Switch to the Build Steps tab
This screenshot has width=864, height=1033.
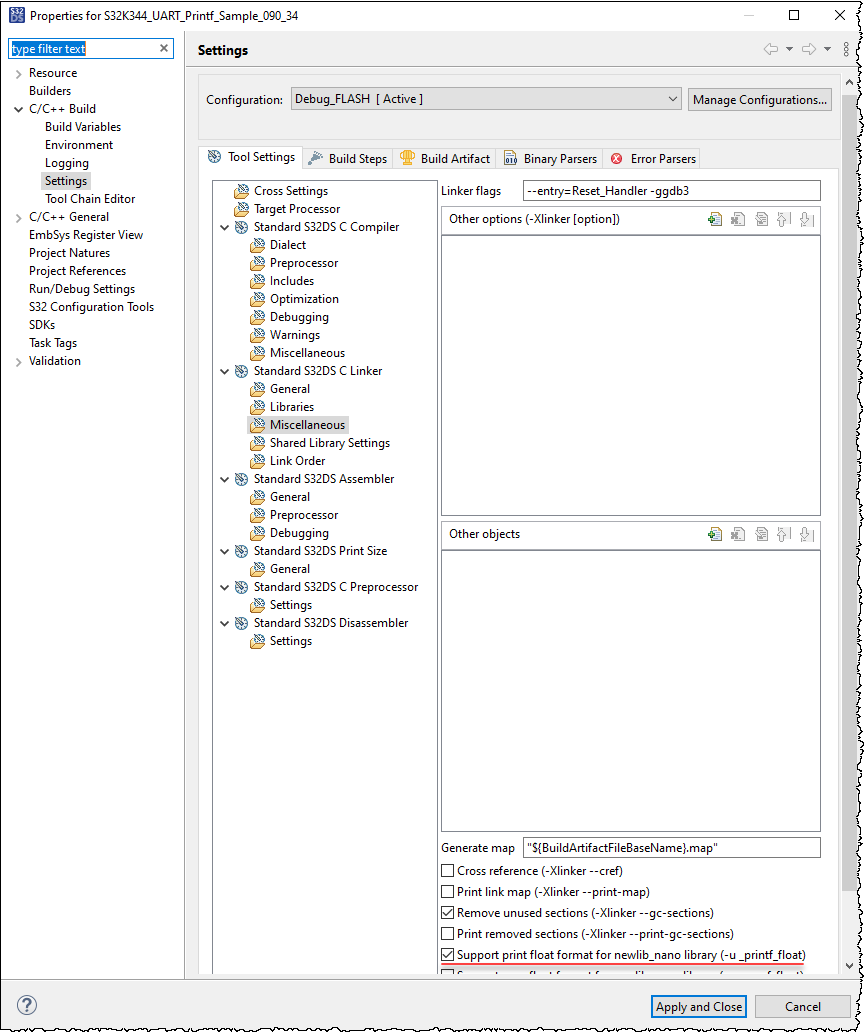coord(356,158)
